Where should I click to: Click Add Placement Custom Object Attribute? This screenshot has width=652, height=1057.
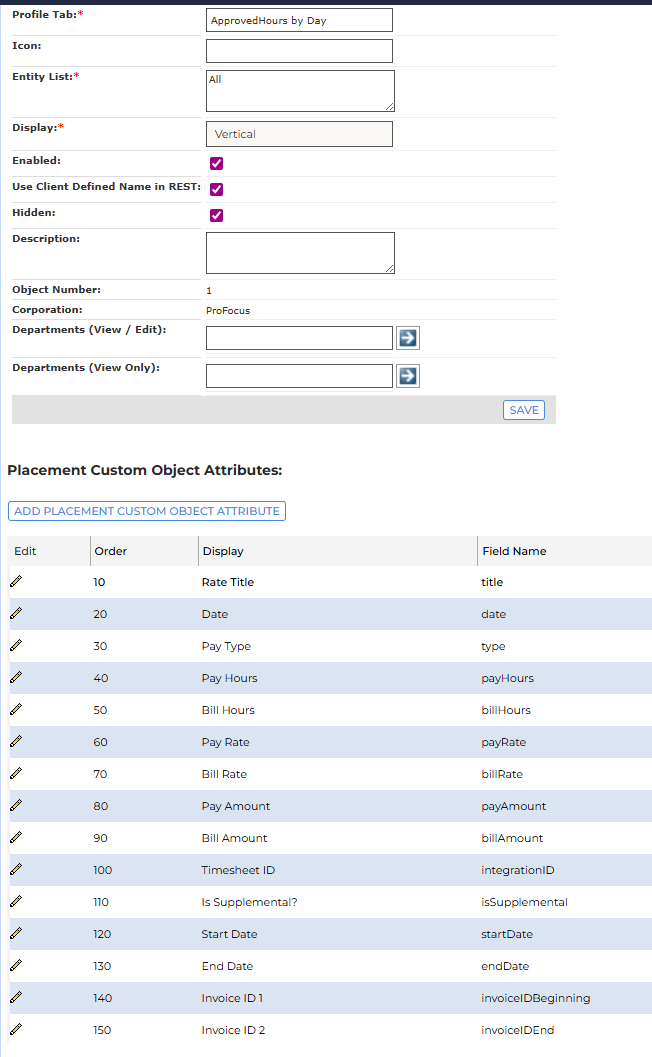tap(147, 511)
